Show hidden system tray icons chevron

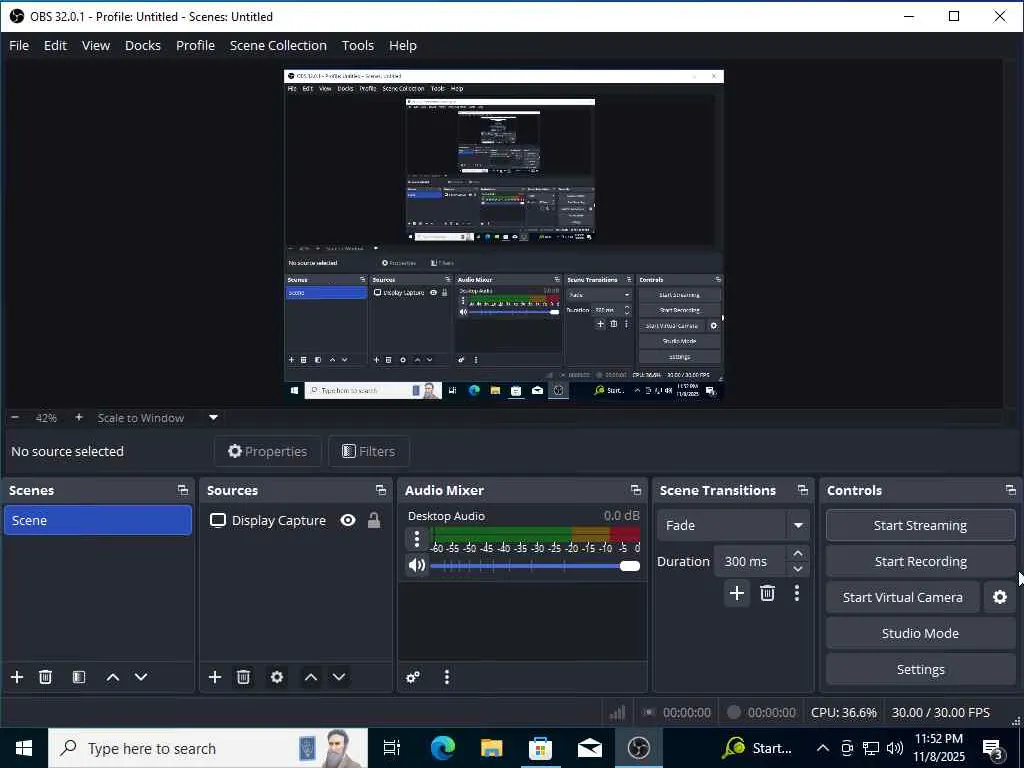click(x=823, y=748)
